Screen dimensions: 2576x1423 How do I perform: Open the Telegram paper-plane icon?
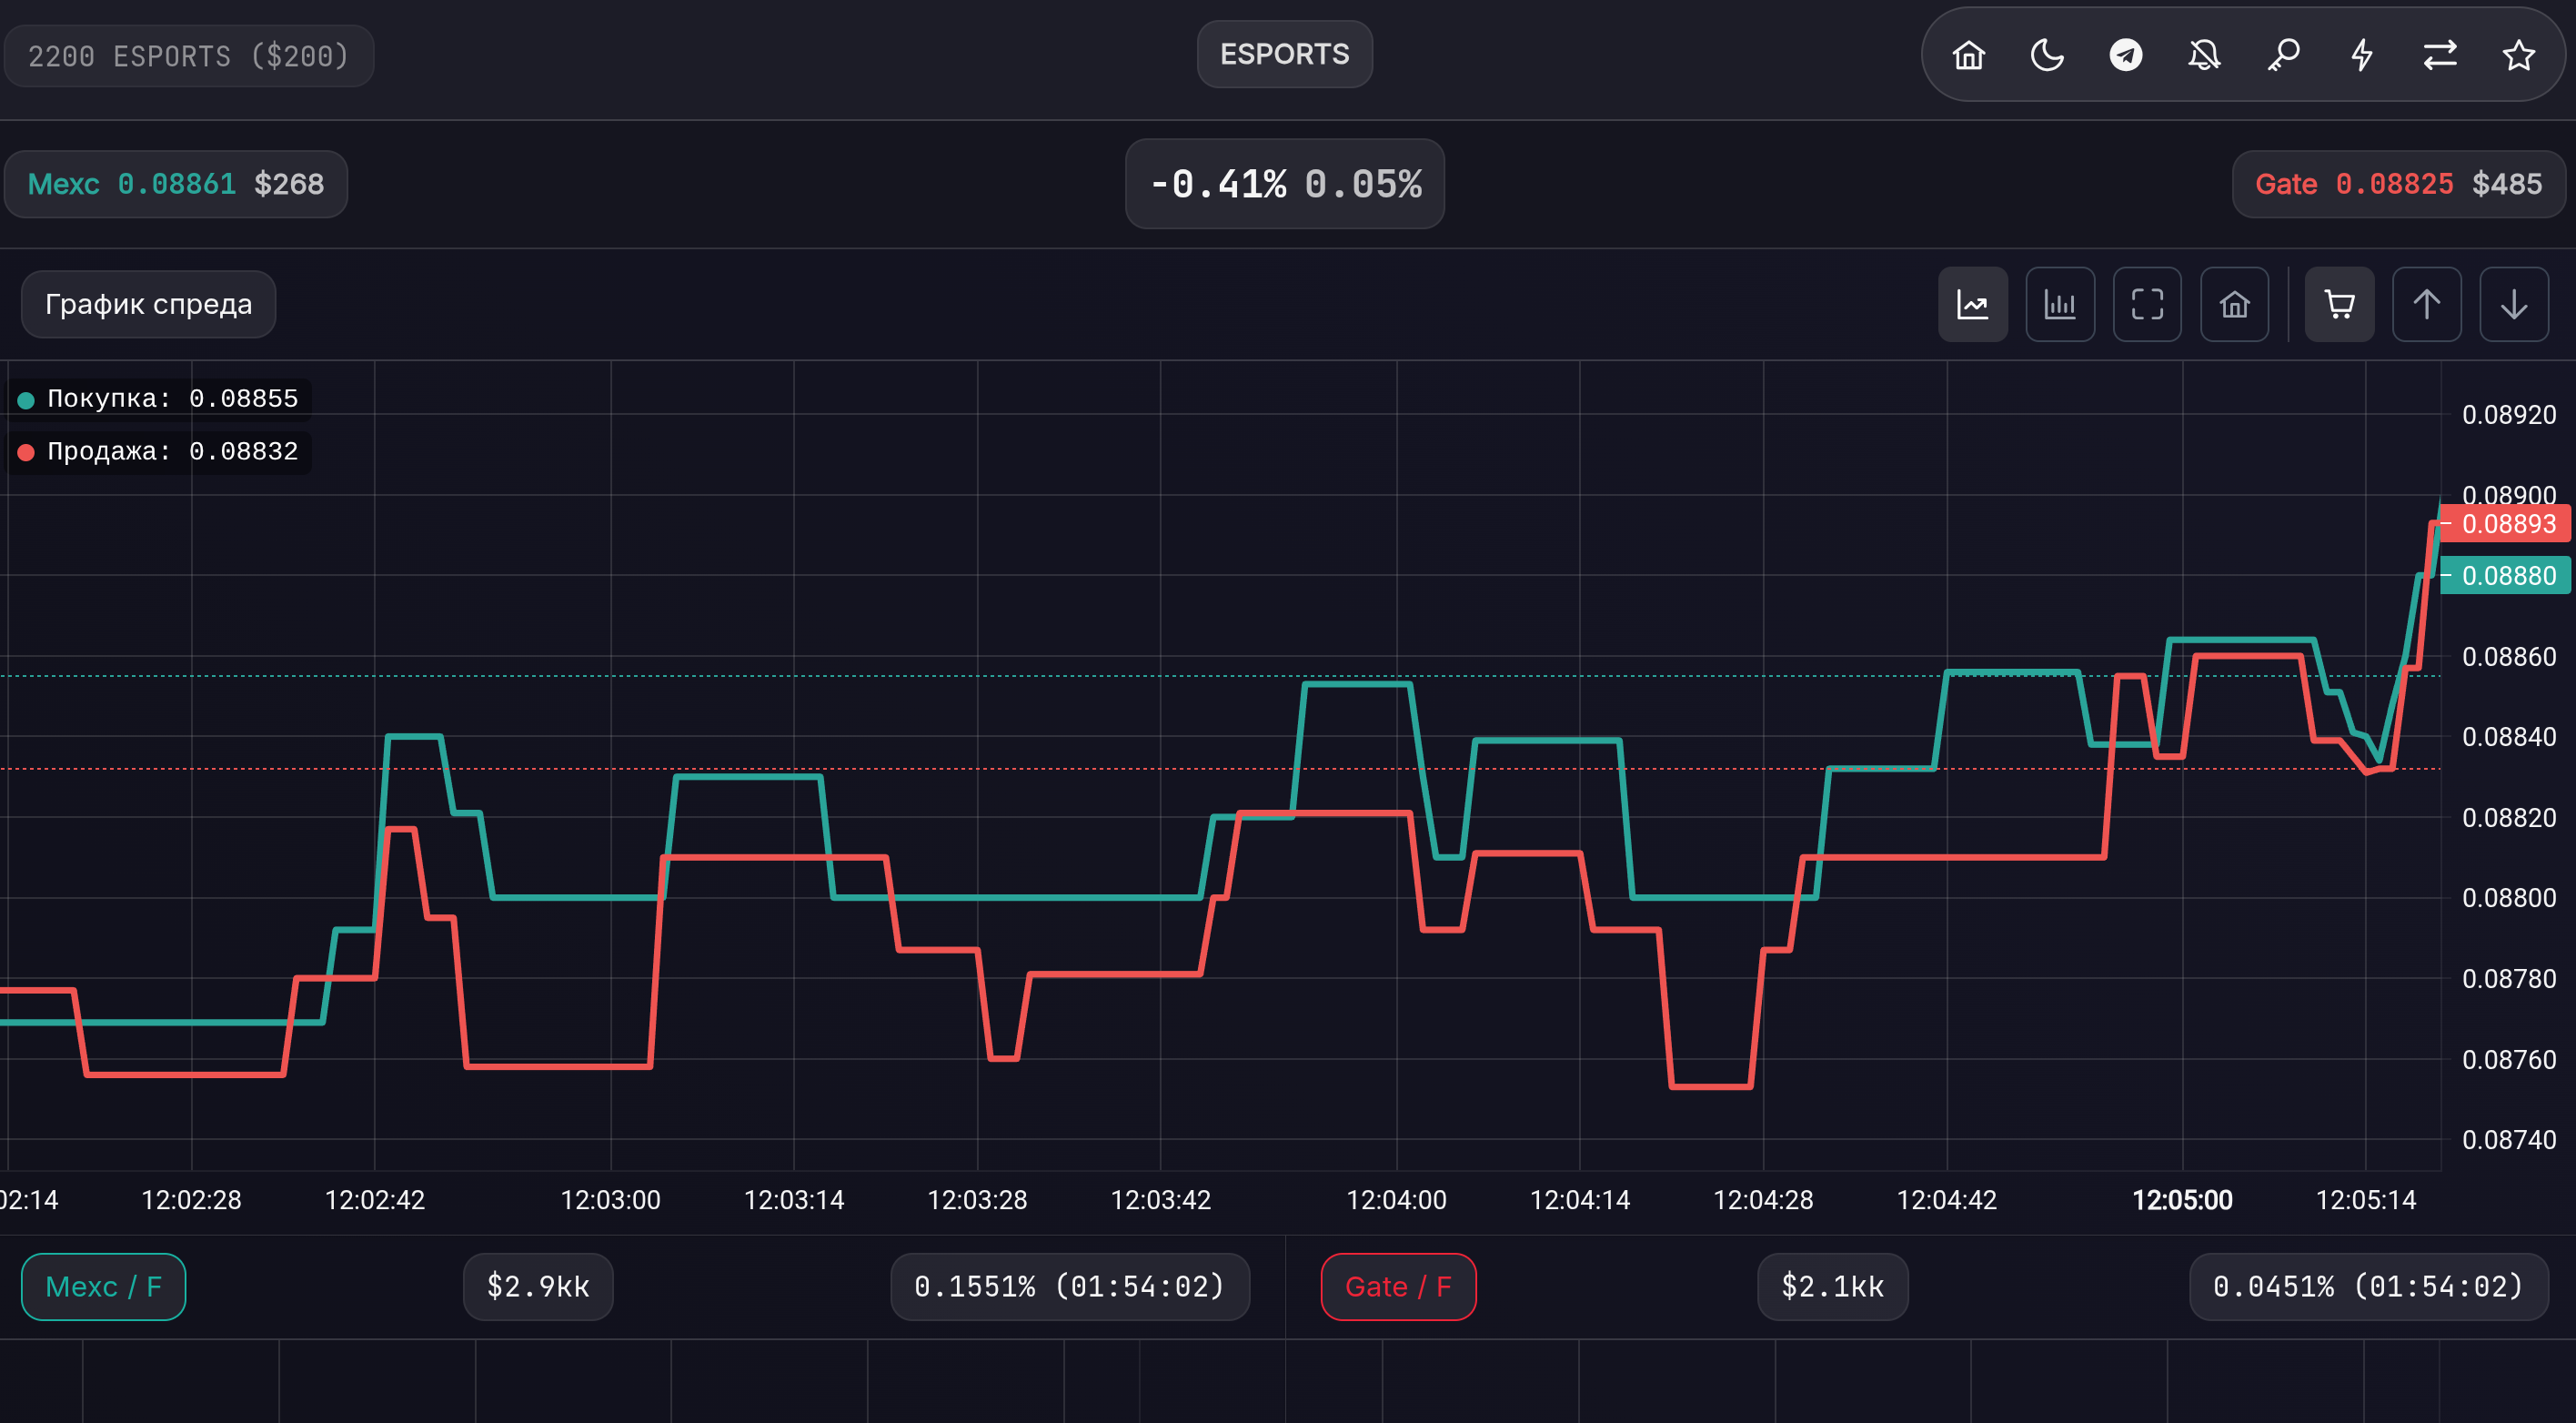pos(2125,55)
